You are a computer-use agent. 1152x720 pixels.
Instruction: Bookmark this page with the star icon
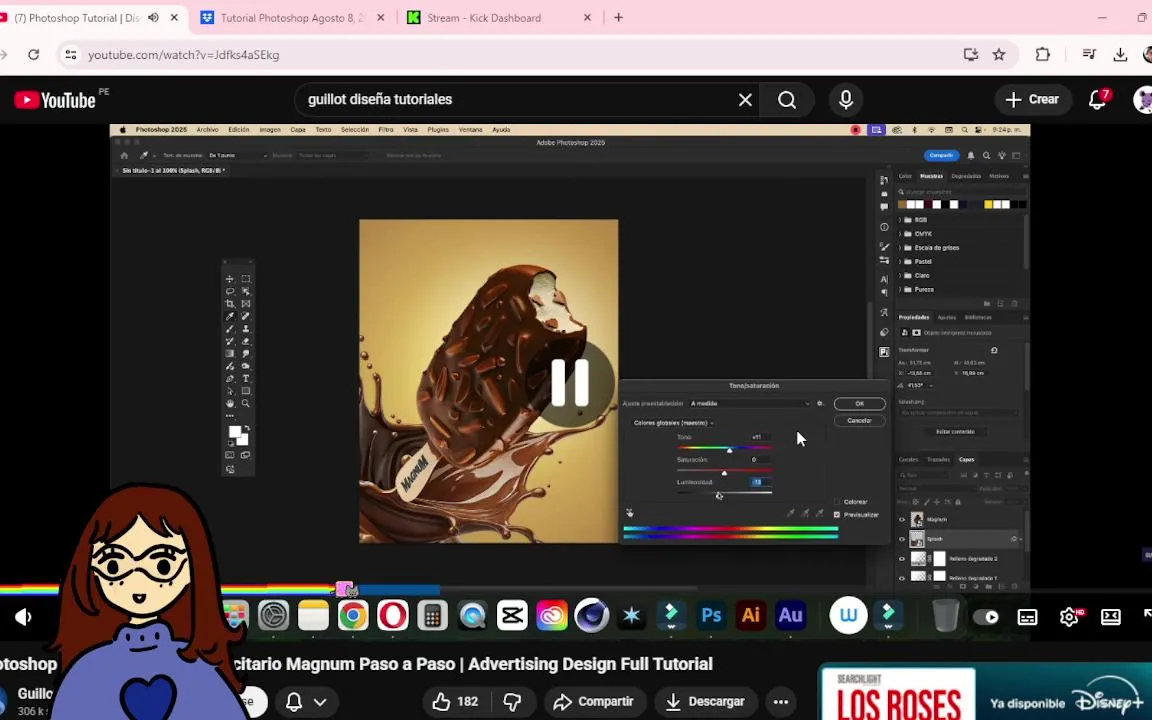[x=999, y=54]
